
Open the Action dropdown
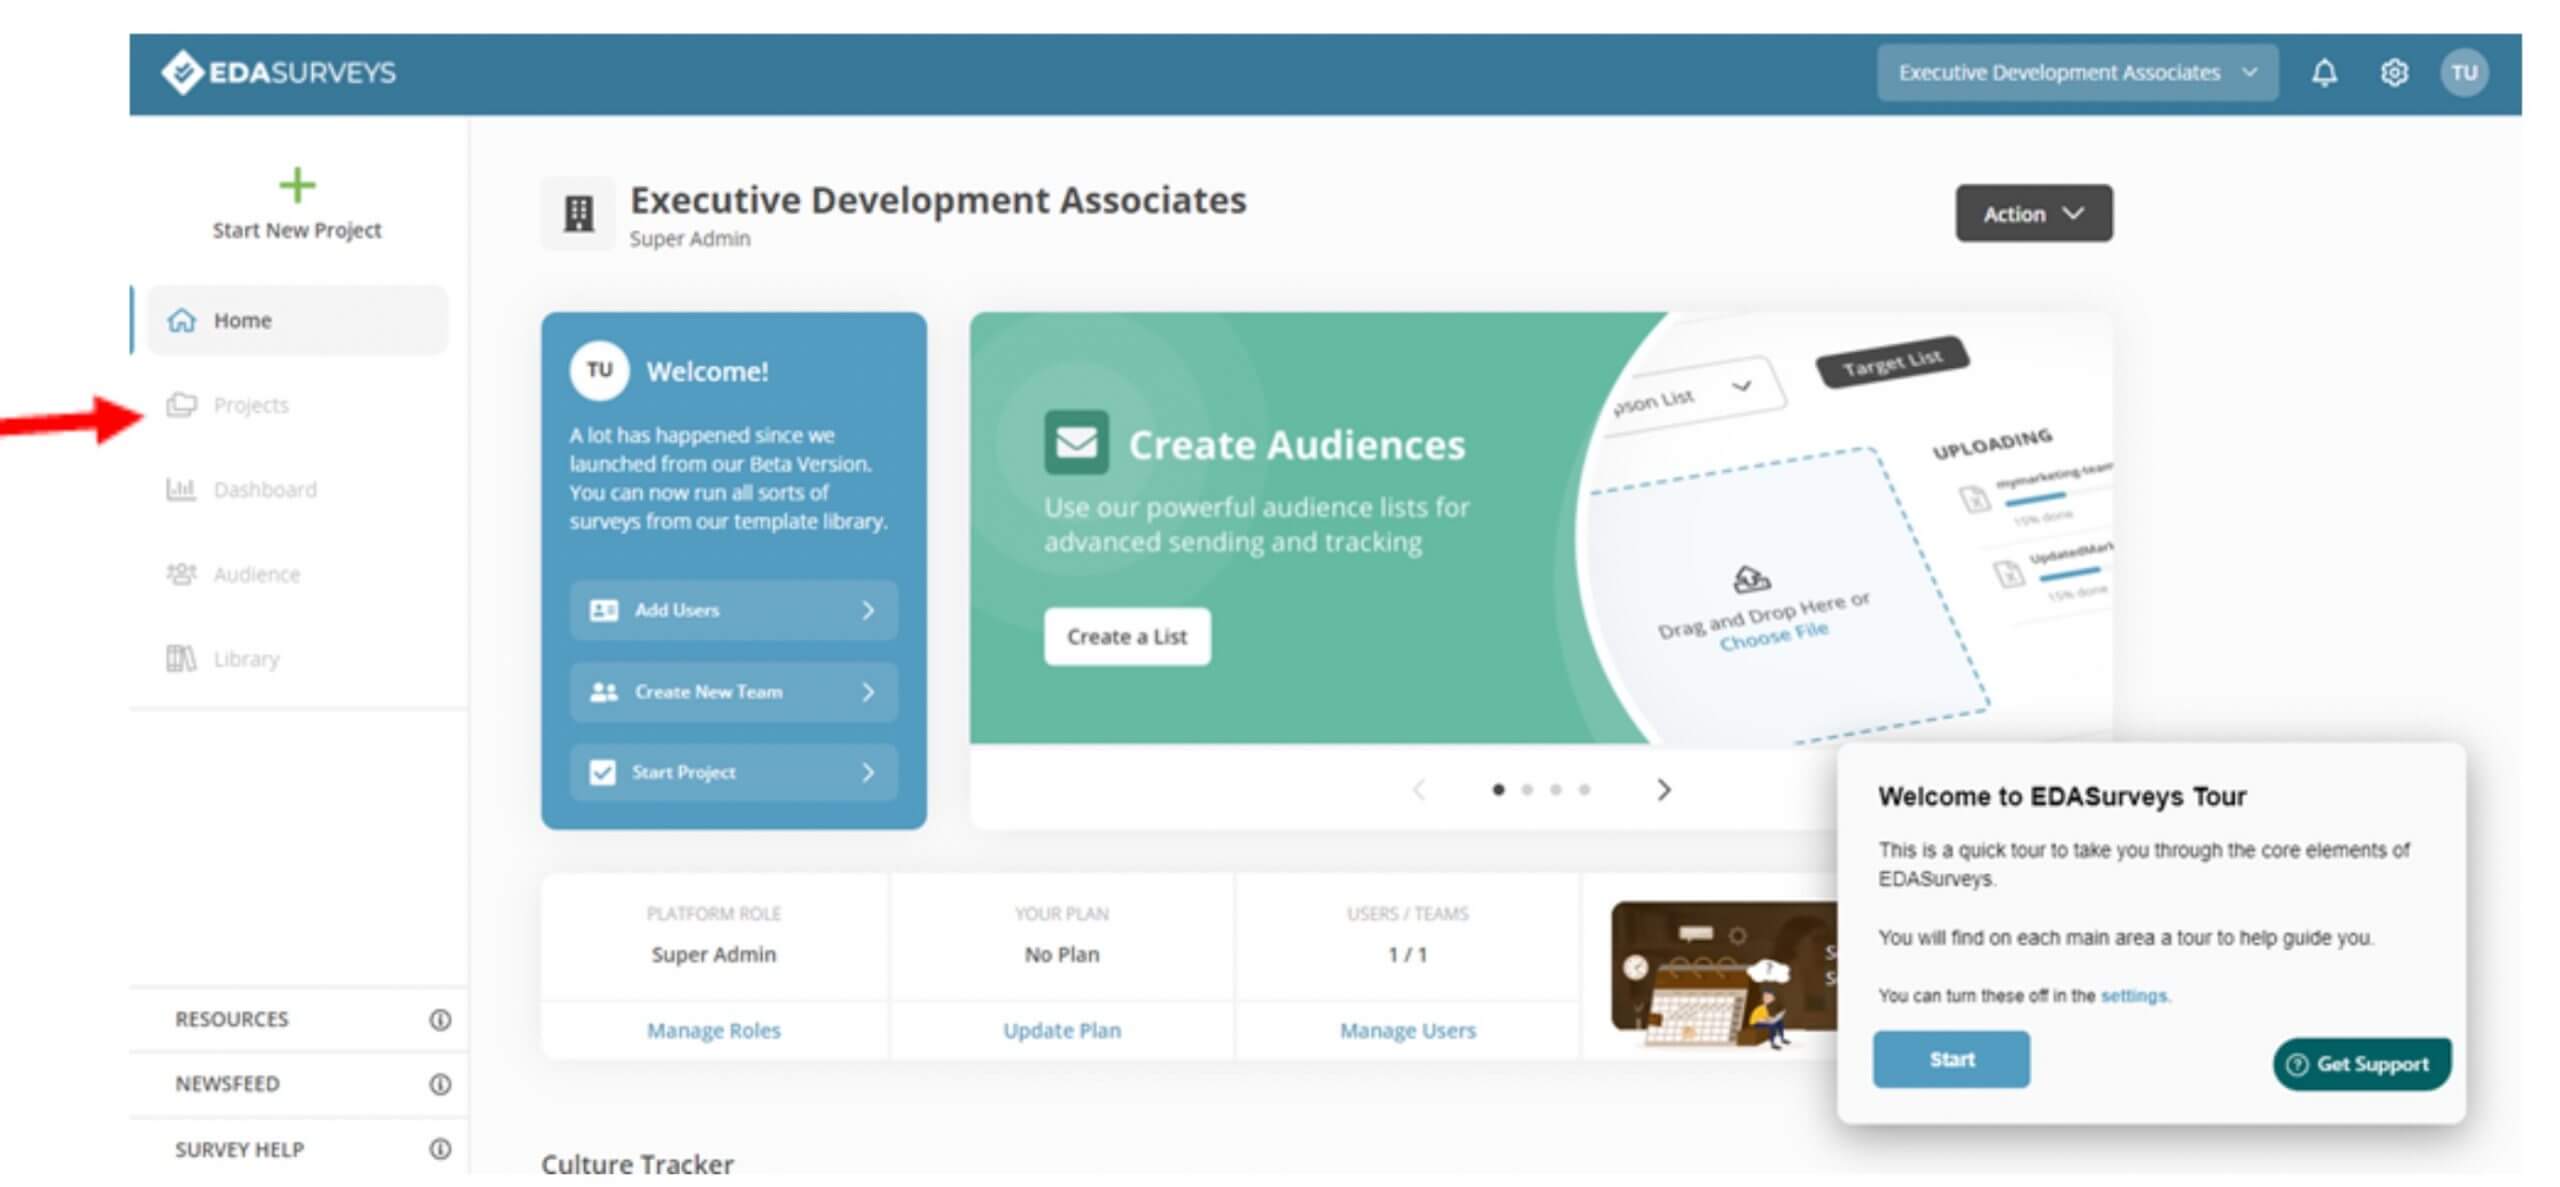(x=2034, y=213)
